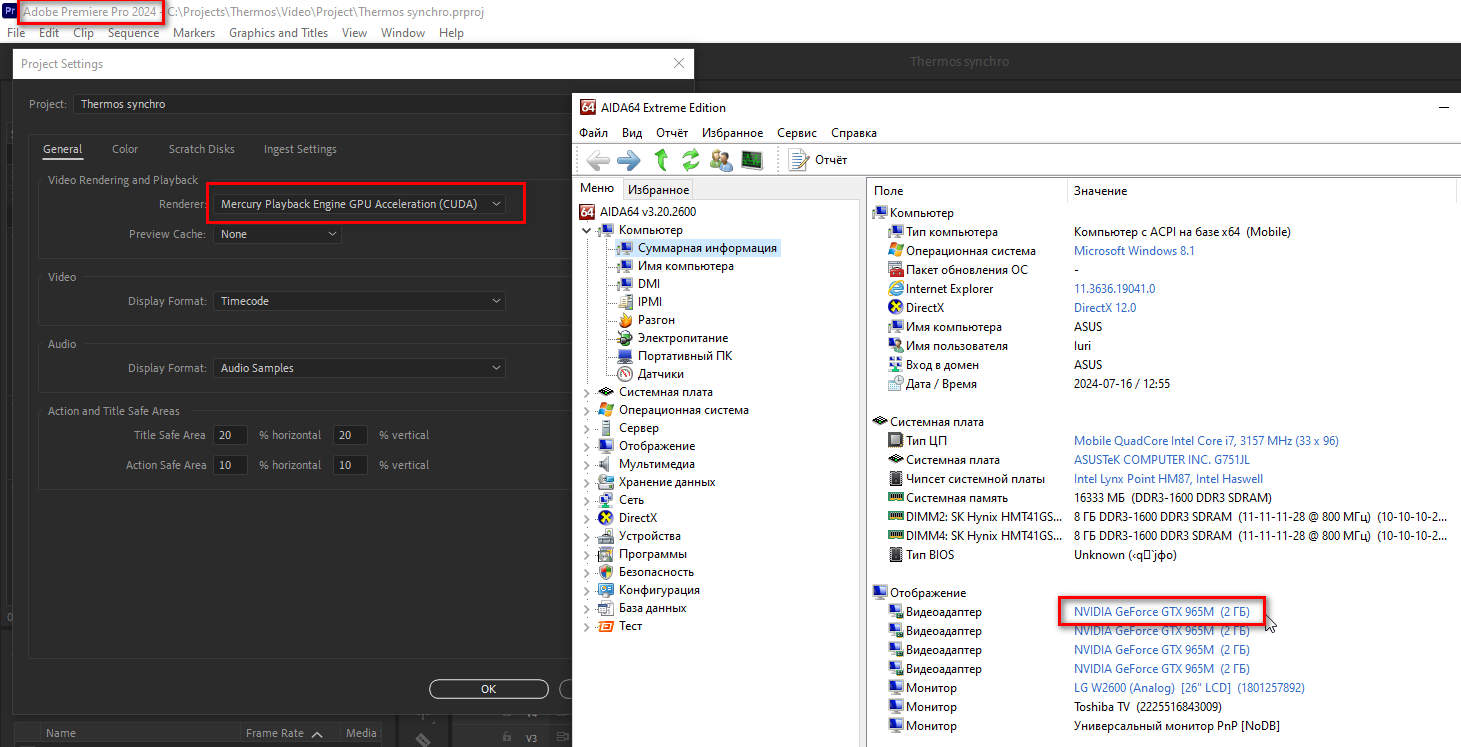Click the users icon in AIDA64 toolbar
Viewport: 1461px width, 747px height.
pos(720,159)
